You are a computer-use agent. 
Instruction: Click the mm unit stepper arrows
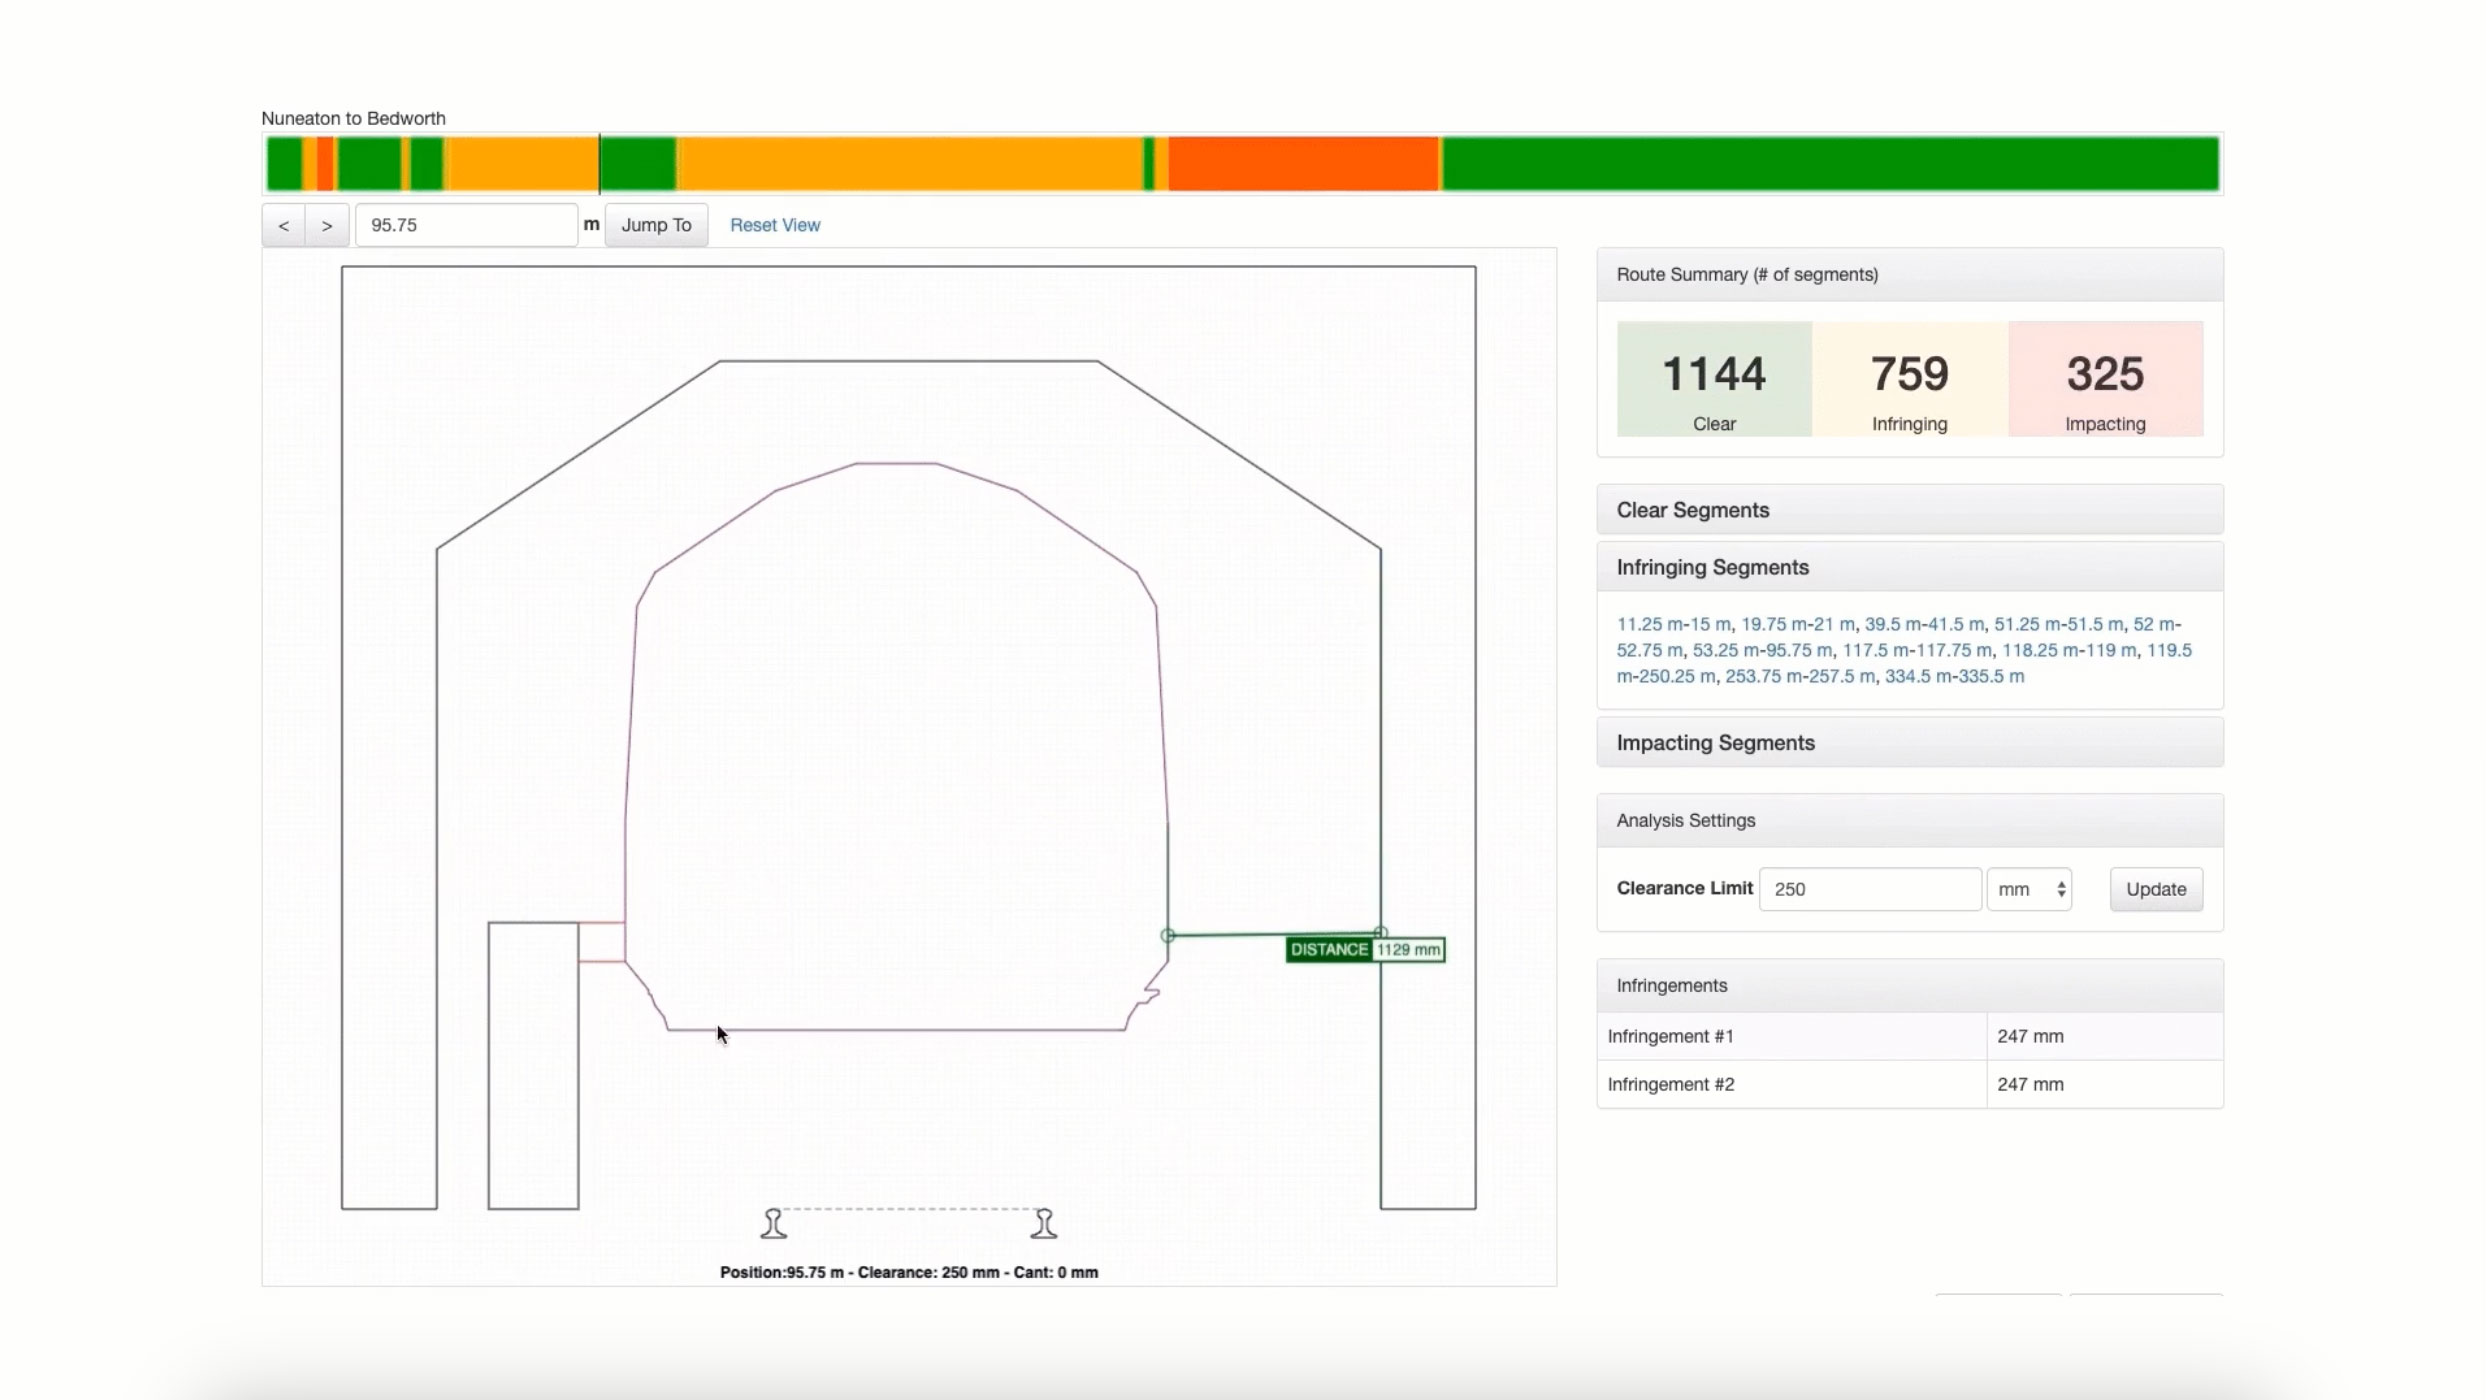2060,888
